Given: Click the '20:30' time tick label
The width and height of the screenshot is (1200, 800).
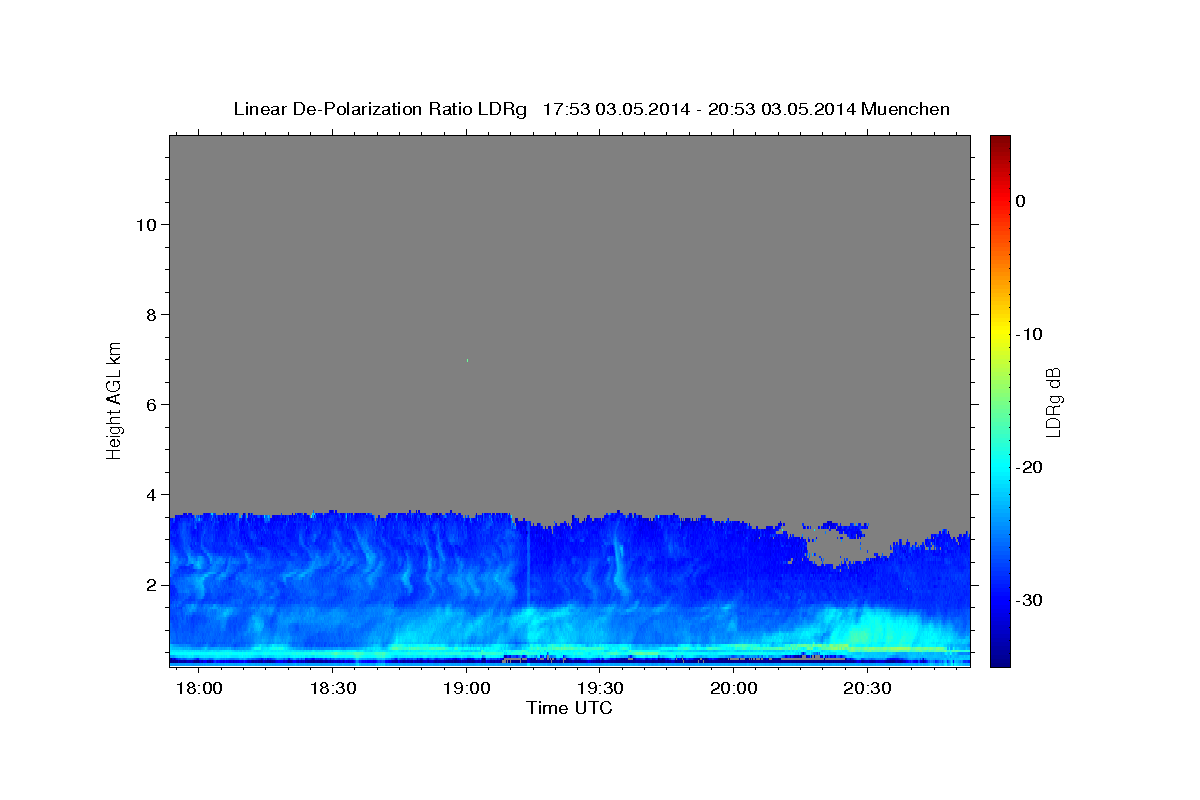Looking at the screenshot, I should [867, 689].
